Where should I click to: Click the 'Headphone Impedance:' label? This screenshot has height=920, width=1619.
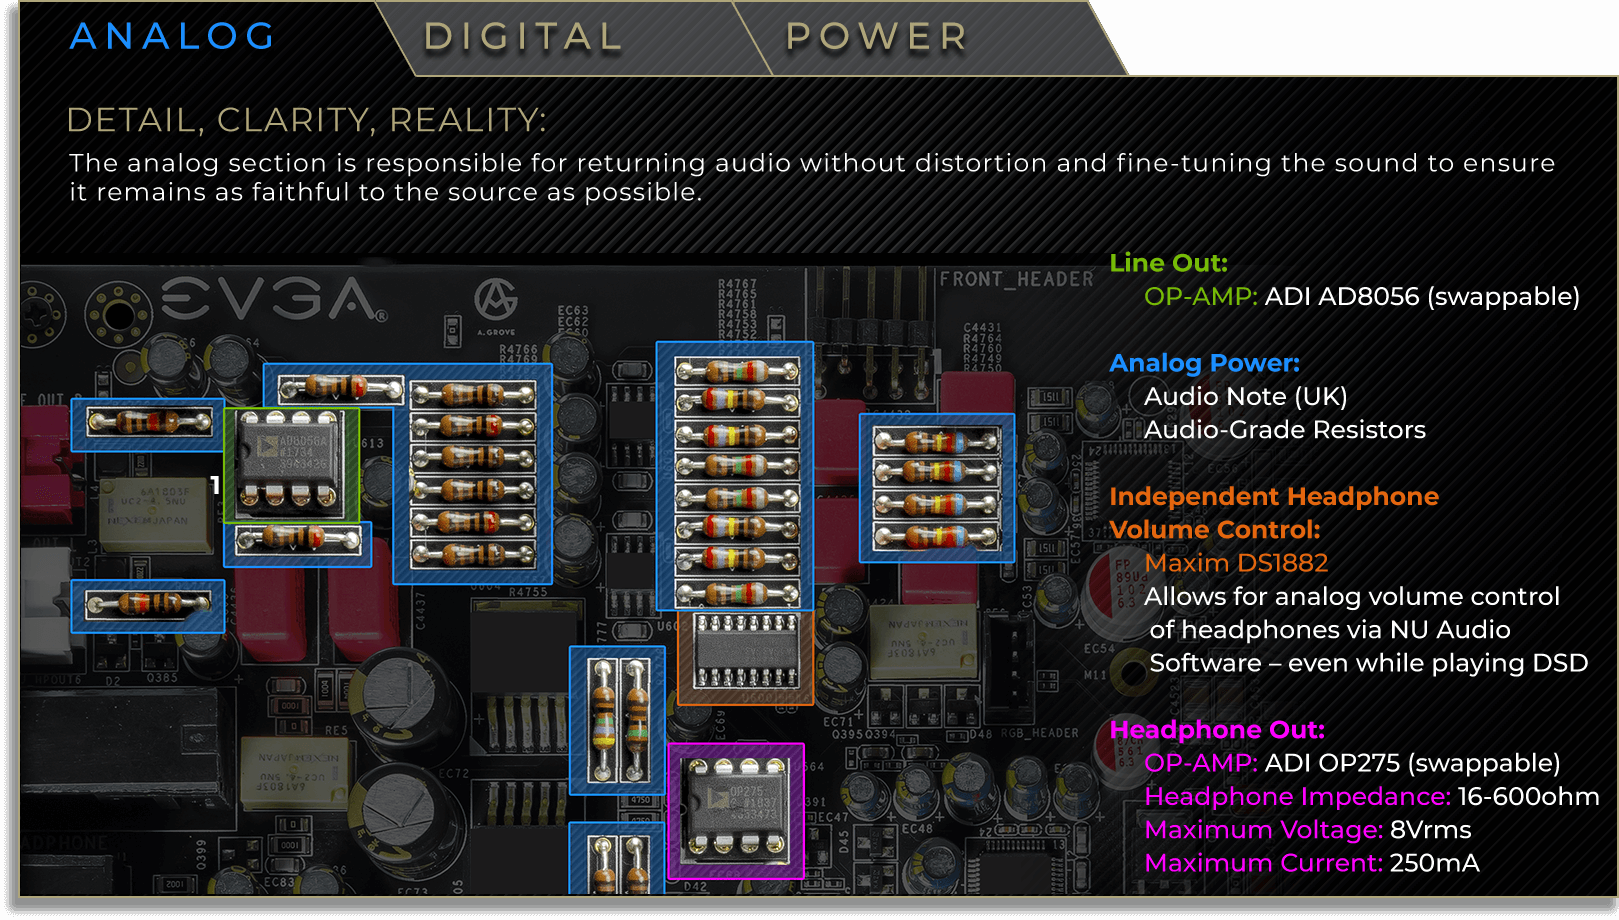pos(1297,797)
